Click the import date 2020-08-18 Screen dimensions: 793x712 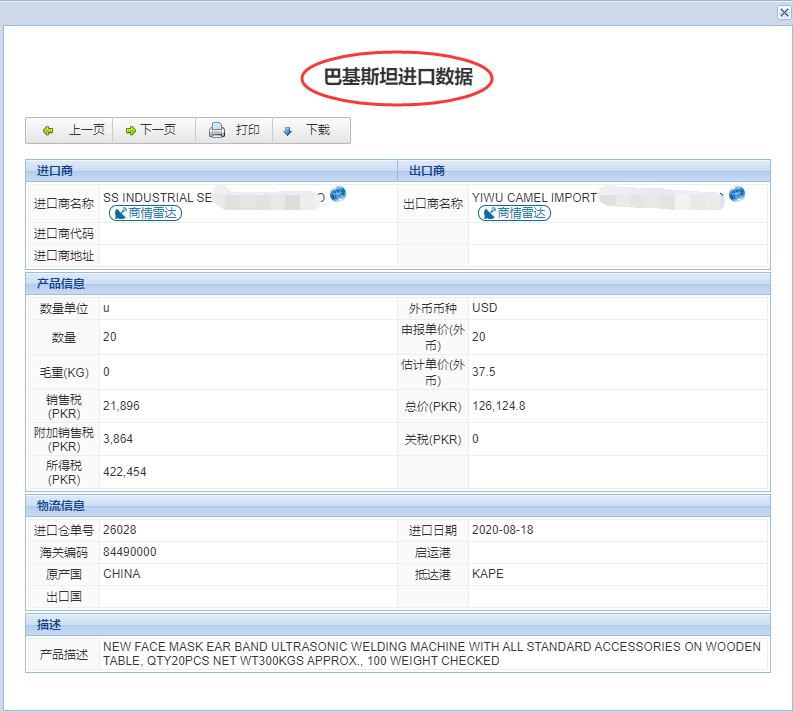[x=502, y=530]
